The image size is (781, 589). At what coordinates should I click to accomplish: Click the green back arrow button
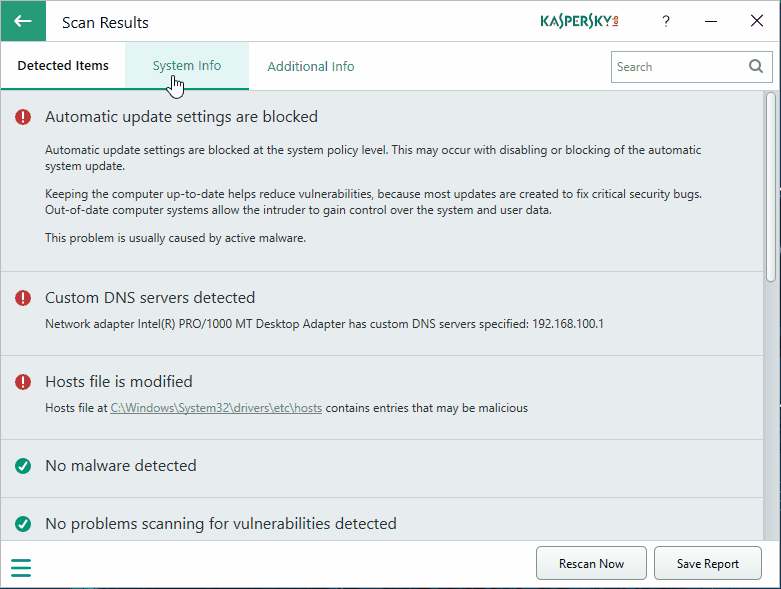(23, 21)
